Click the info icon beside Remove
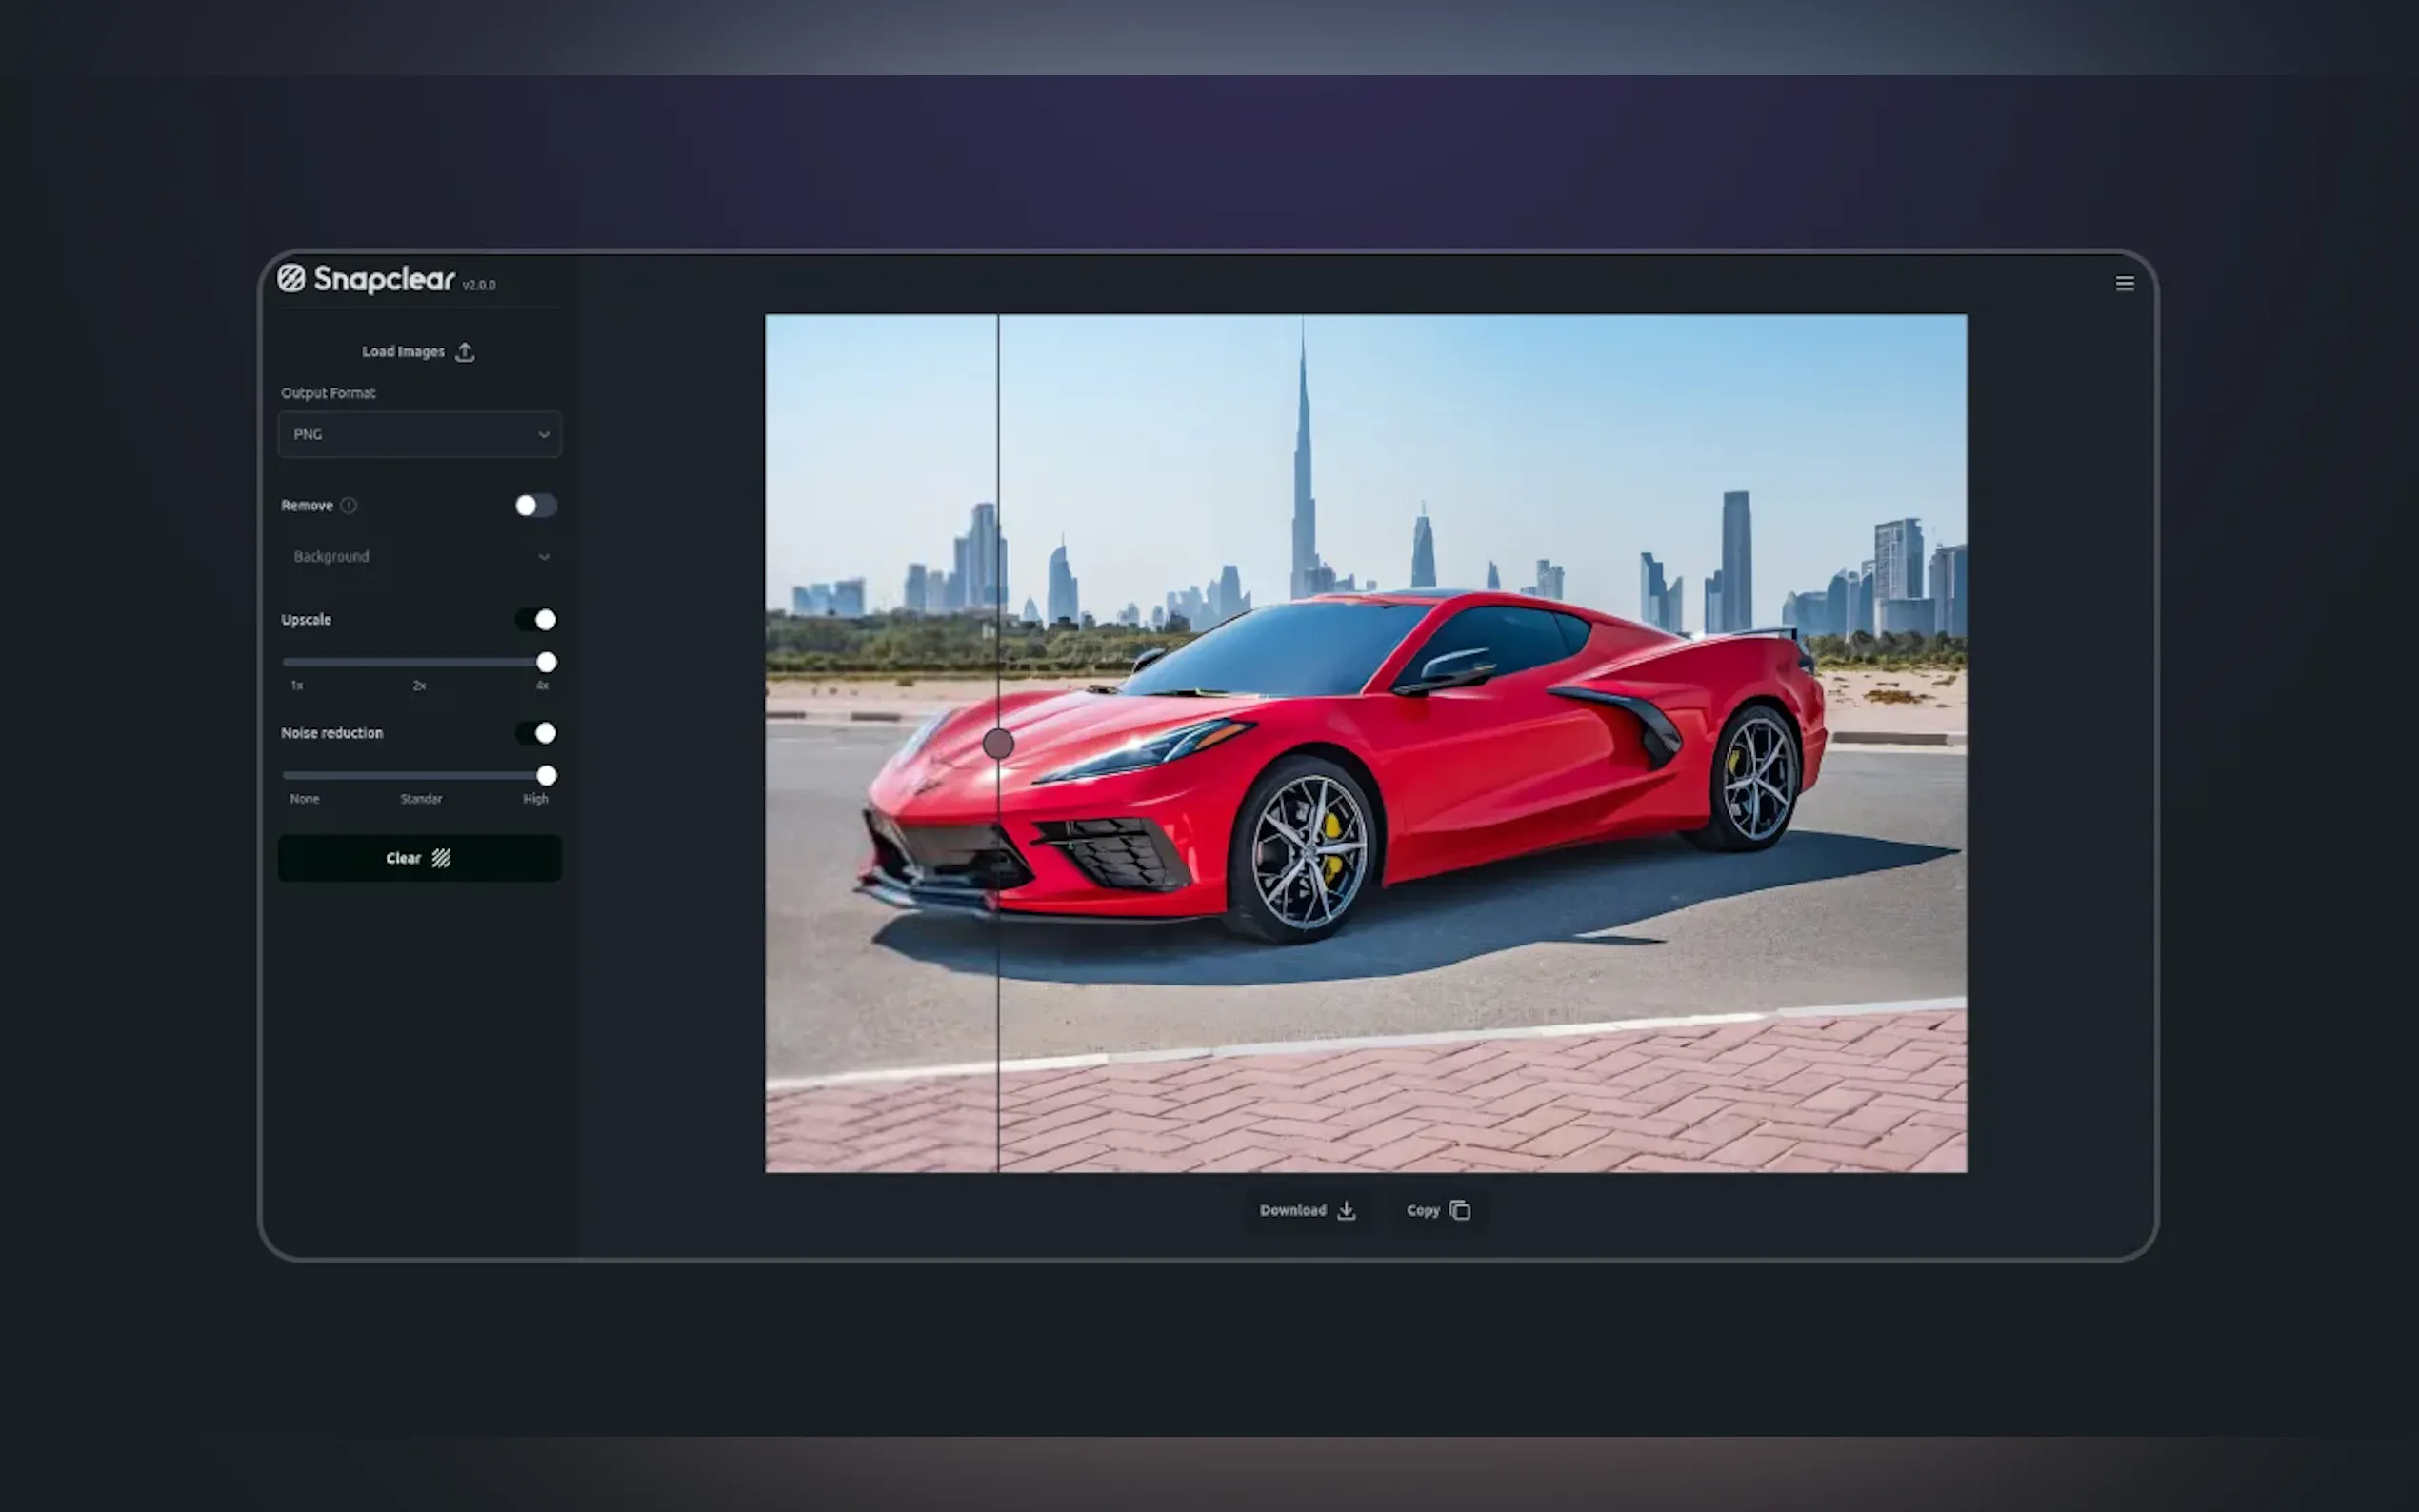The width and height of the screenshot is (2419, 1512). [x=348, y=506]
